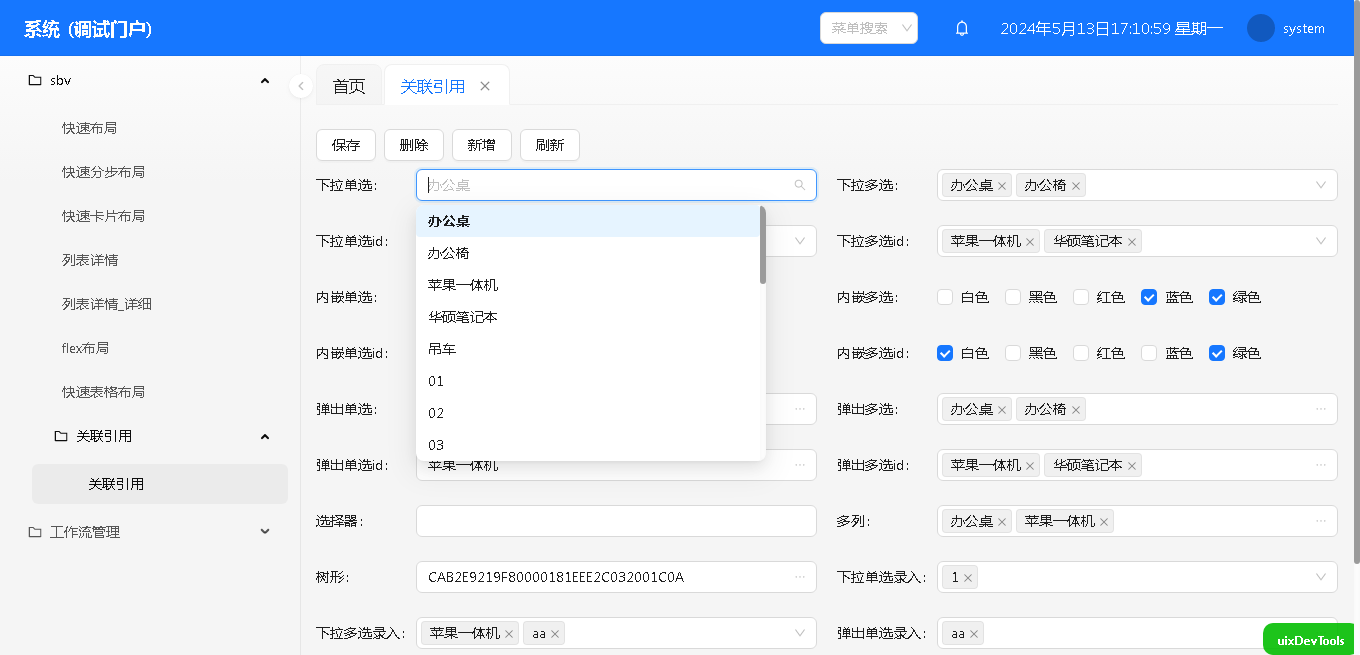
Task: Click the 保存 button
Action: 346,145
